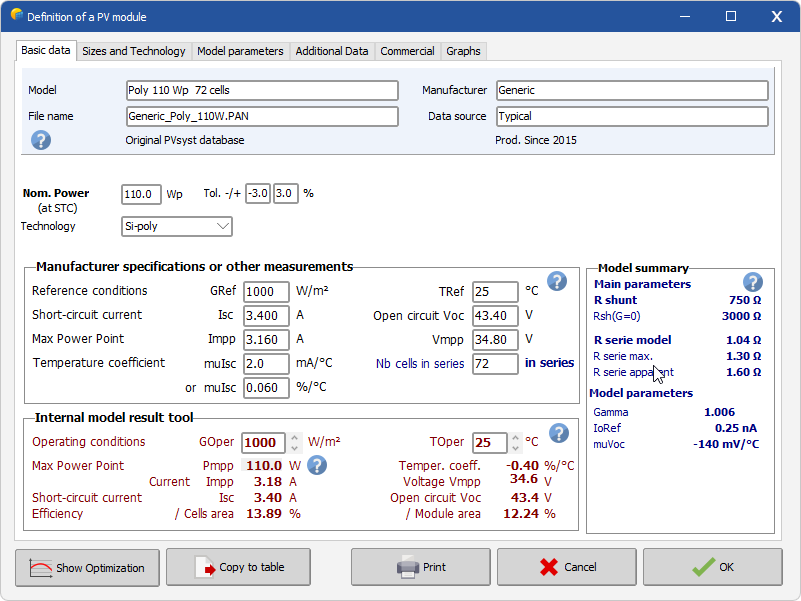
Task: Click the R serie apparent value
Action: (x=746, y=371)
